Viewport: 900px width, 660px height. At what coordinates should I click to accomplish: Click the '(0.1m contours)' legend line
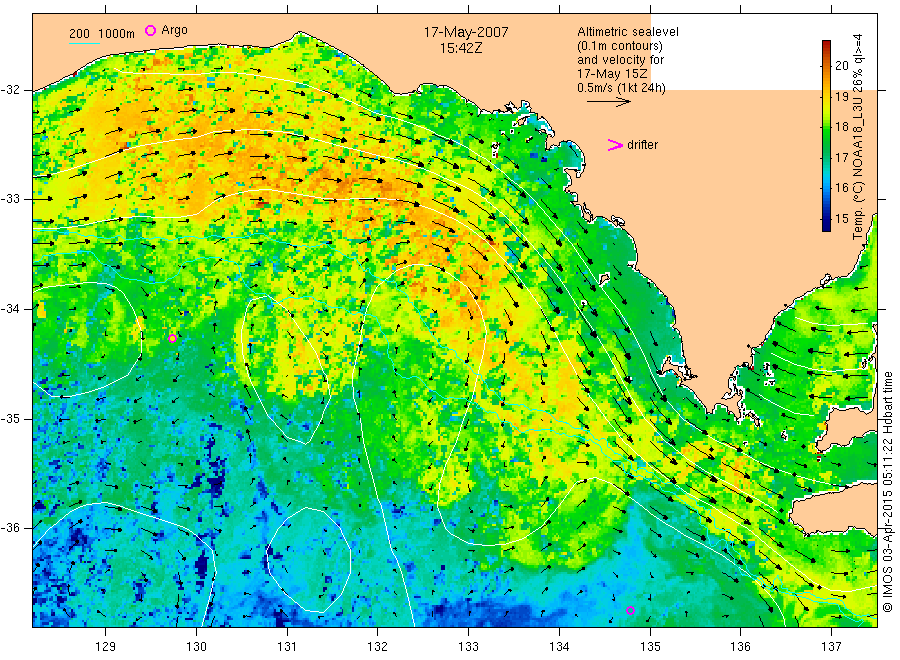click(619, 46)
